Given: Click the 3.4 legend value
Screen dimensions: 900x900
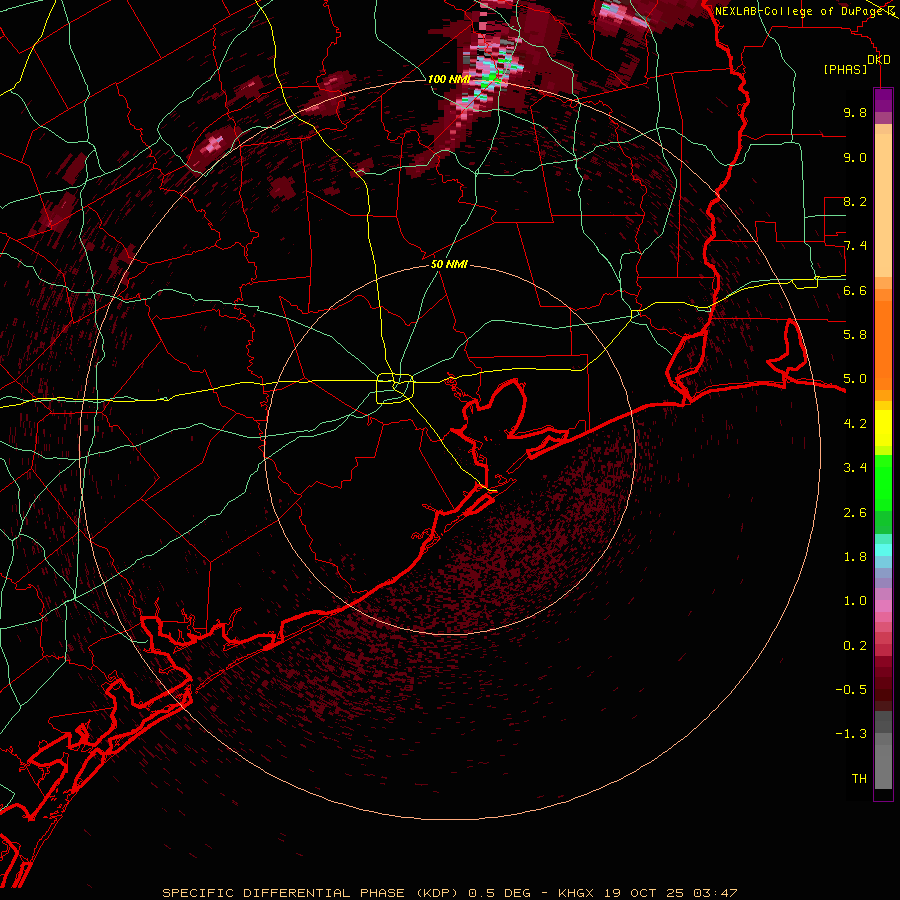Looking at the screenshot, I should click(855, 468).
